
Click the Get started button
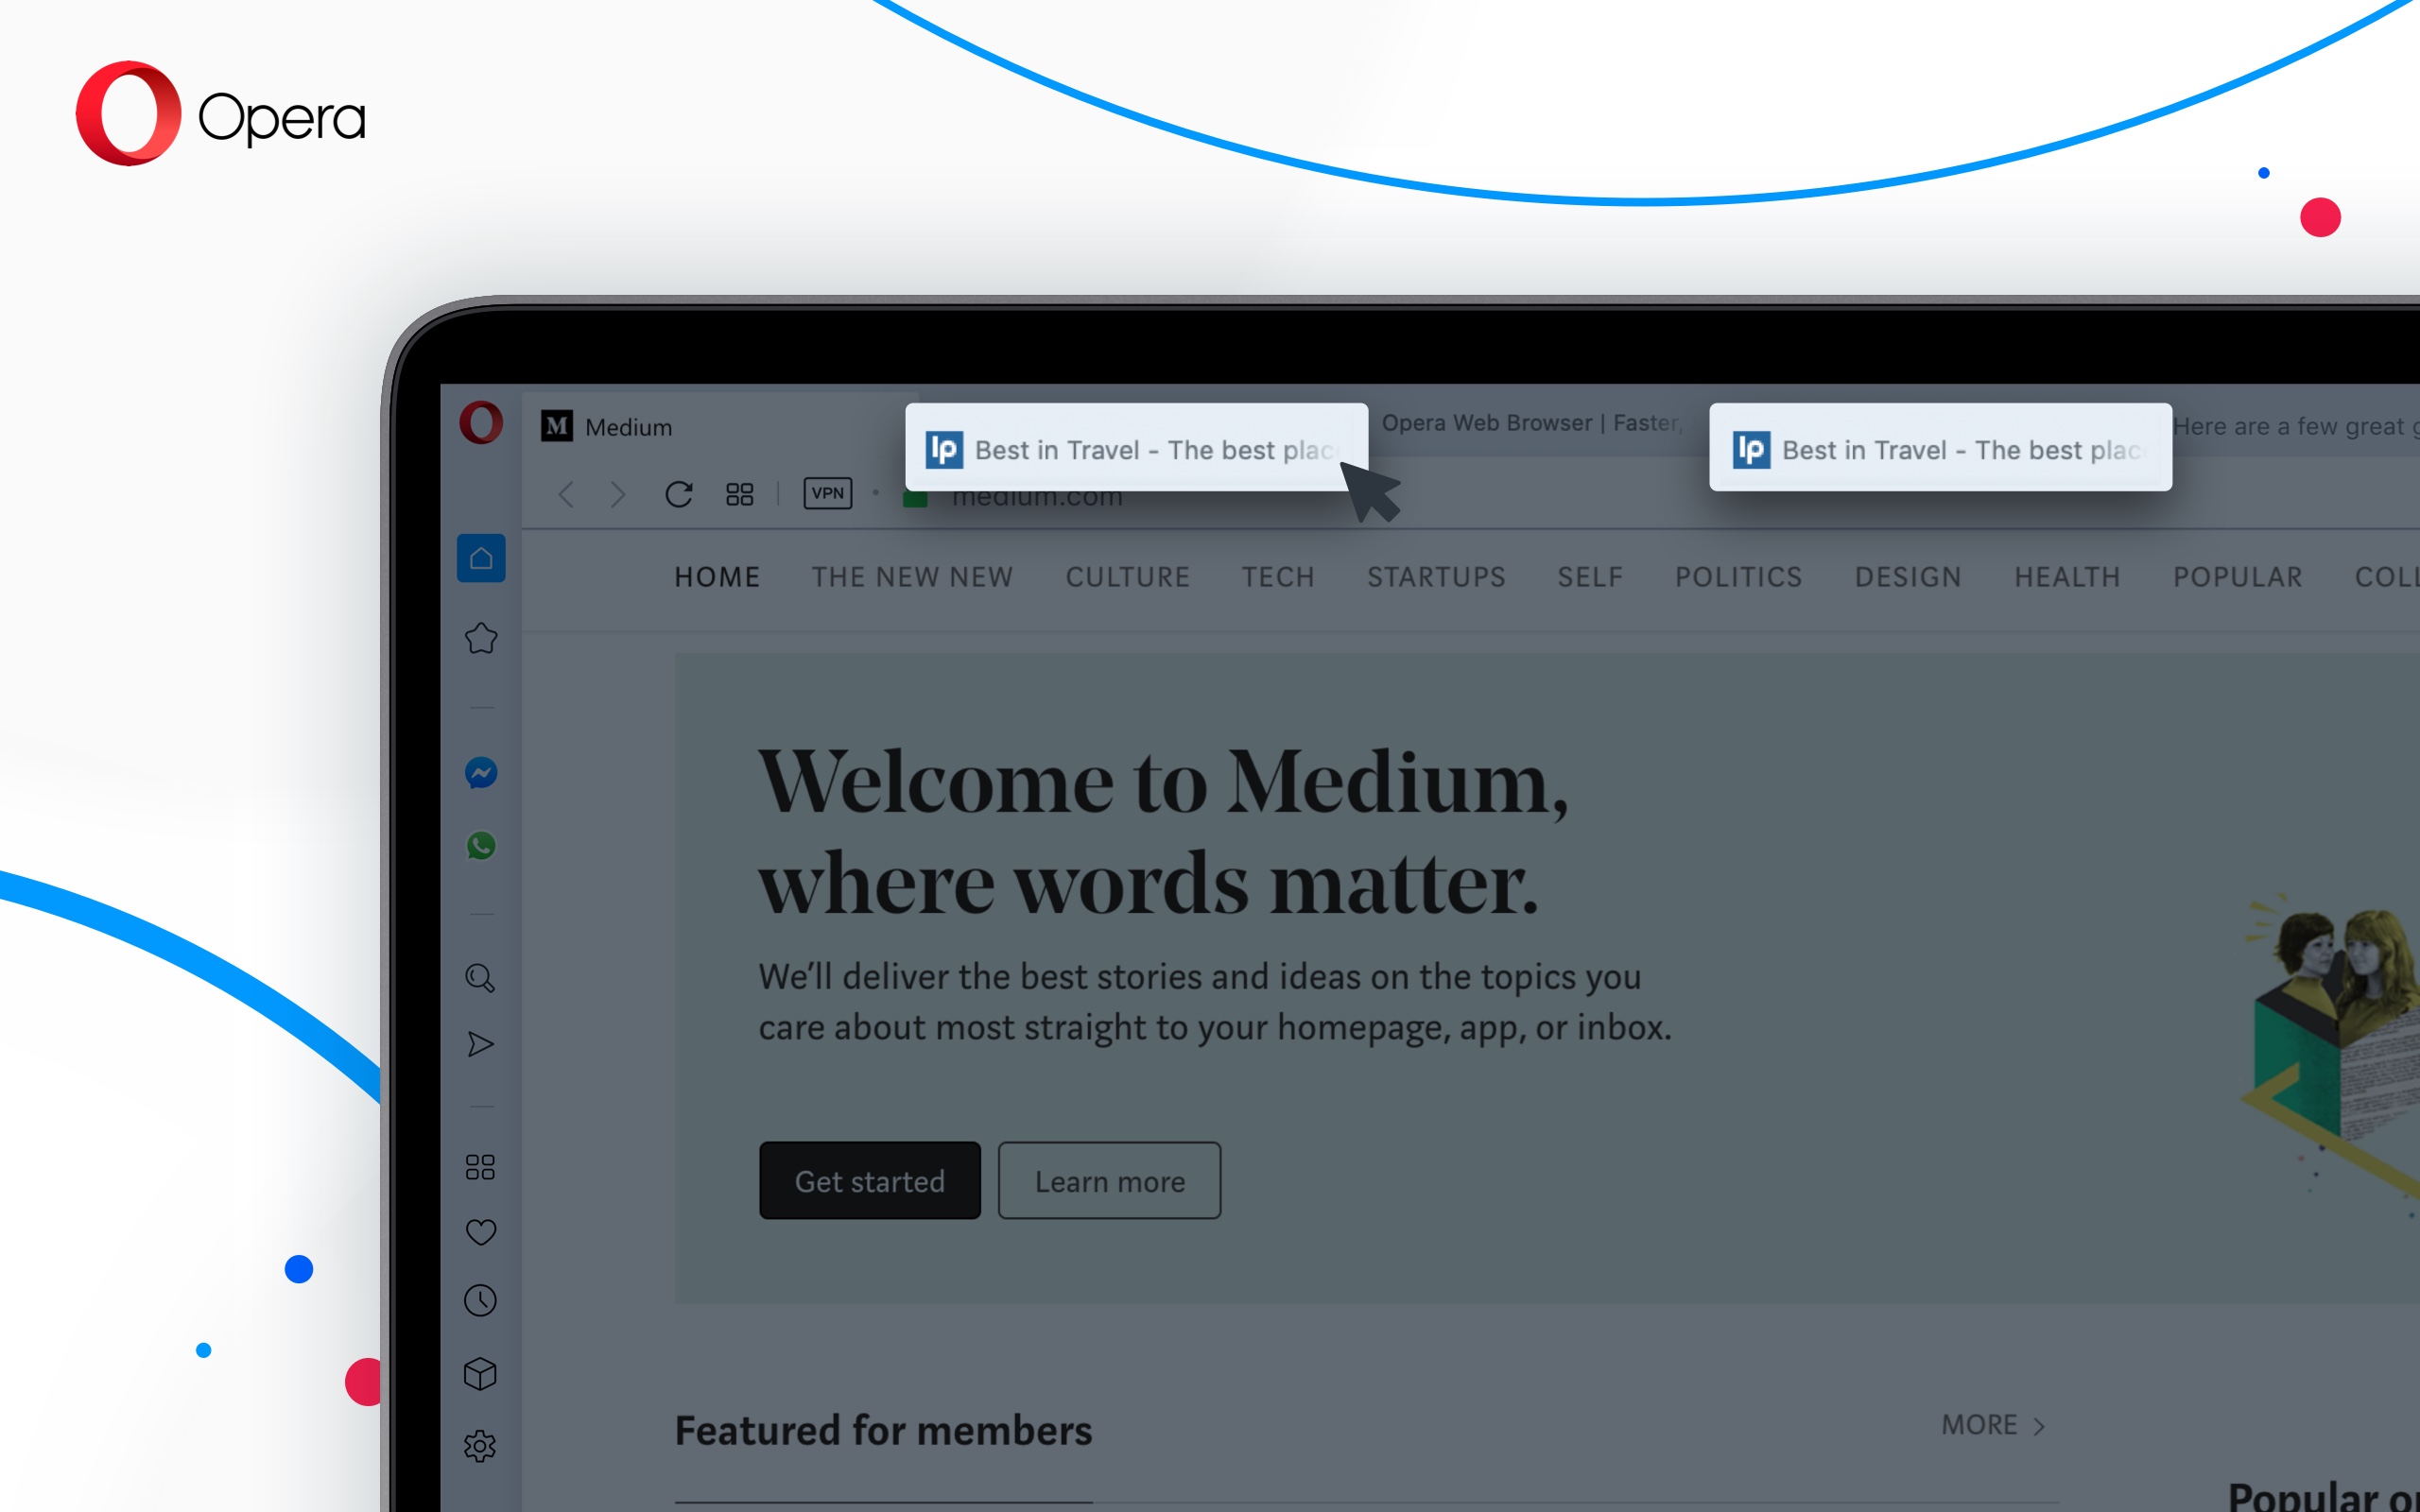[x=870, y=1181]
